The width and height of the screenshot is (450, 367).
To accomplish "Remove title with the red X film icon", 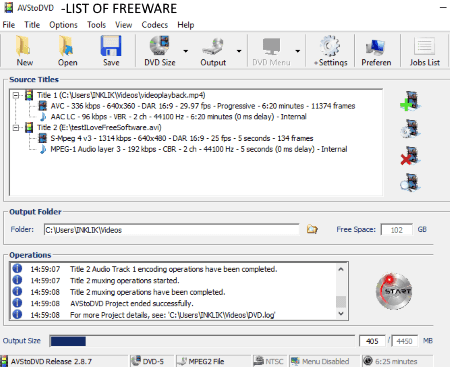I will click(x=411, y=156).
